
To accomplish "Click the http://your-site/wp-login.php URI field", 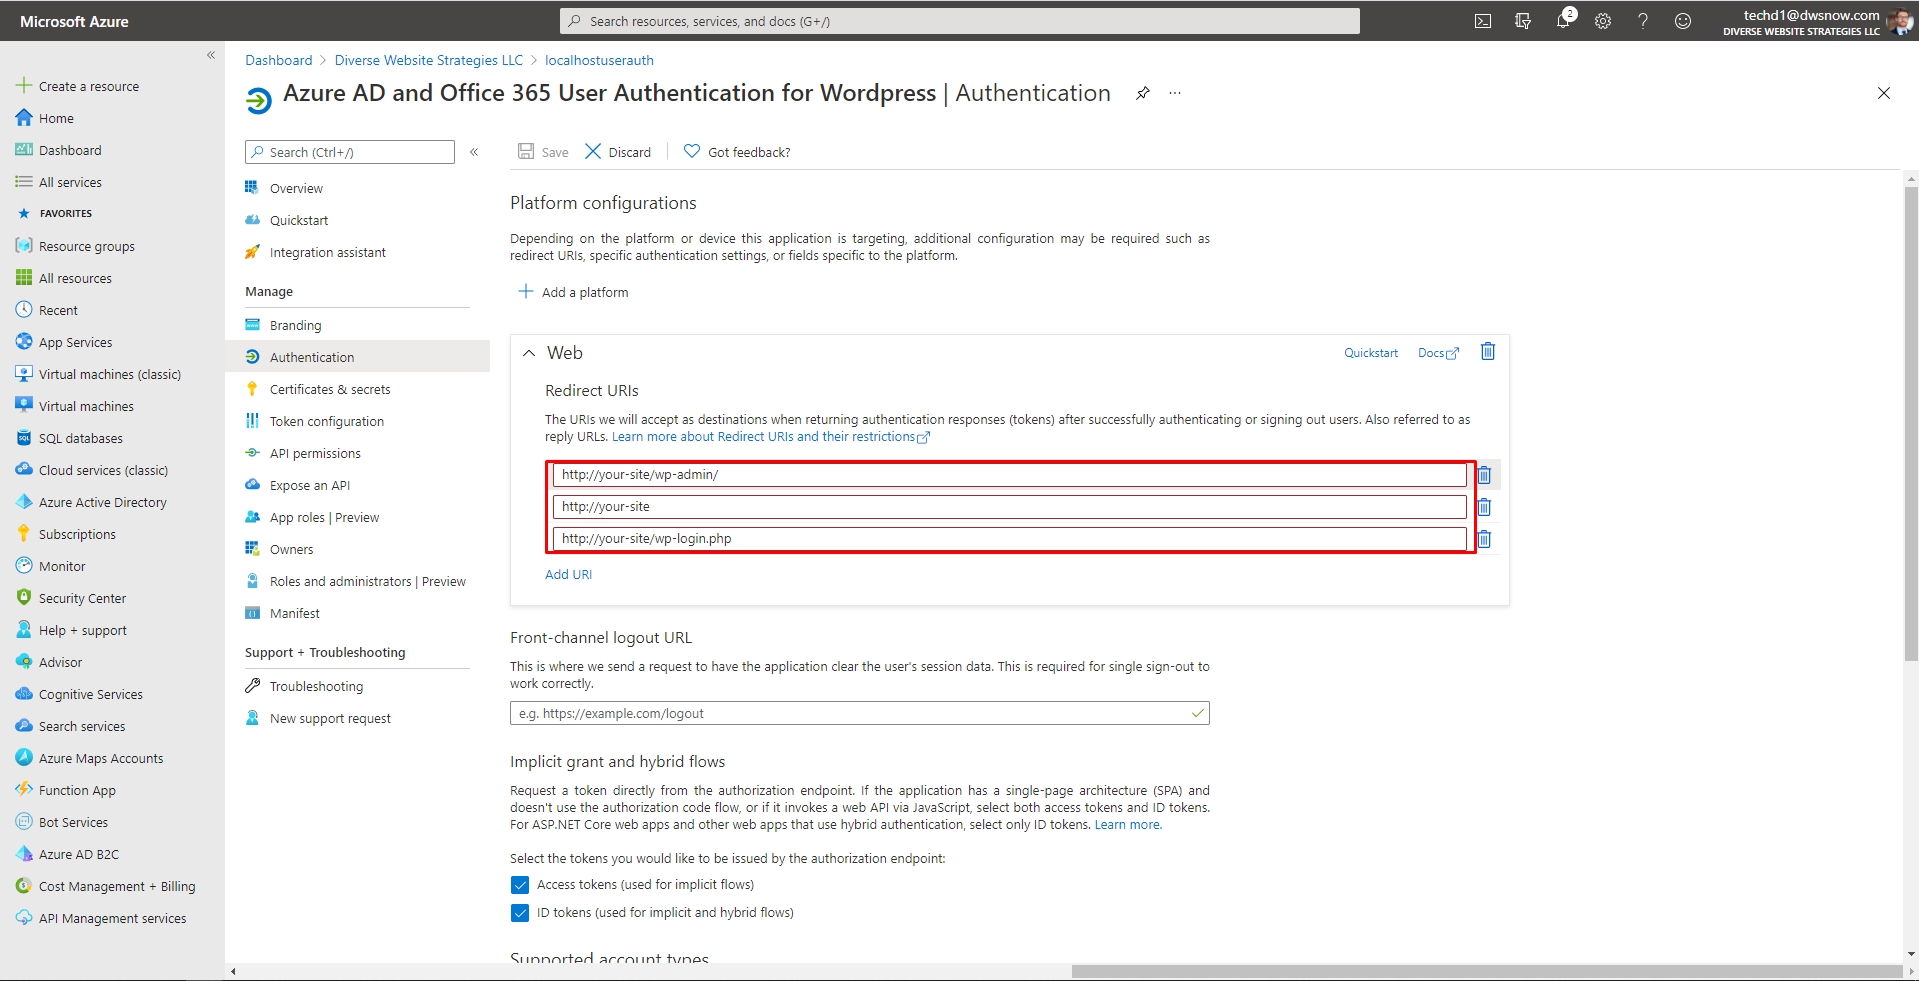I will tap(1010, 539).
